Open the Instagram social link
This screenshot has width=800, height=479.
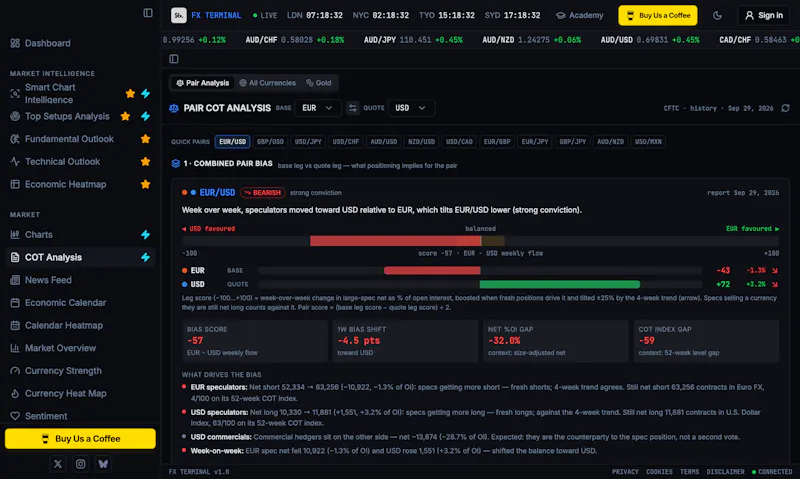pos(81,464)
